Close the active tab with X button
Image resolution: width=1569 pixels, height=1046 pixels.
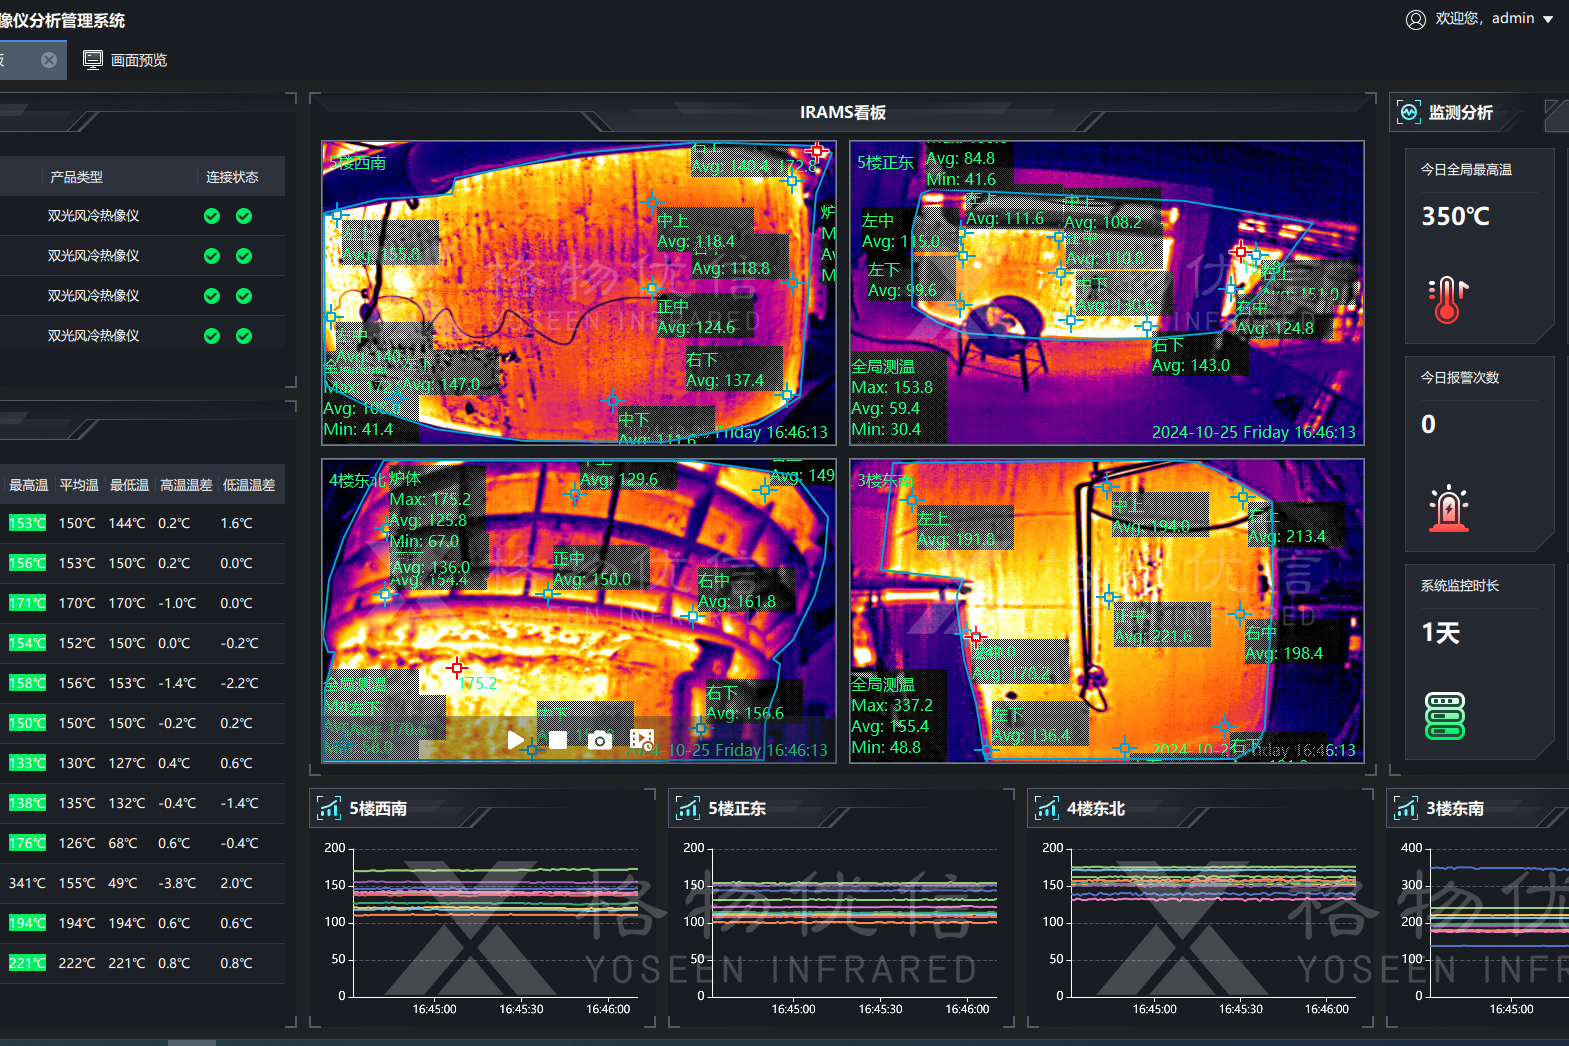pyautogui.click(x=49, y=60)
